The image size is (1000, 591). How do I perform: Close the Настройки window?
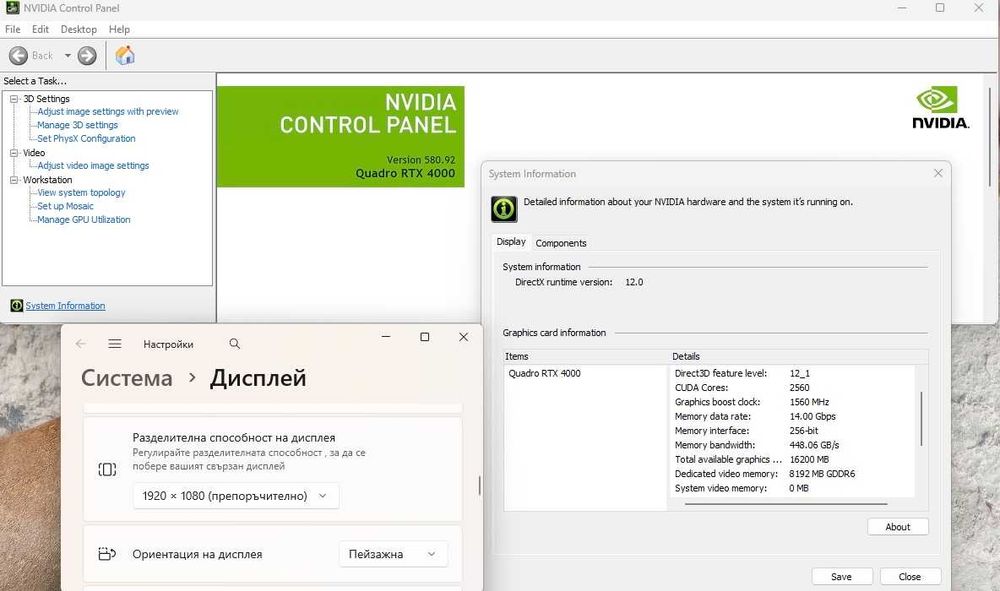(464, 337)
